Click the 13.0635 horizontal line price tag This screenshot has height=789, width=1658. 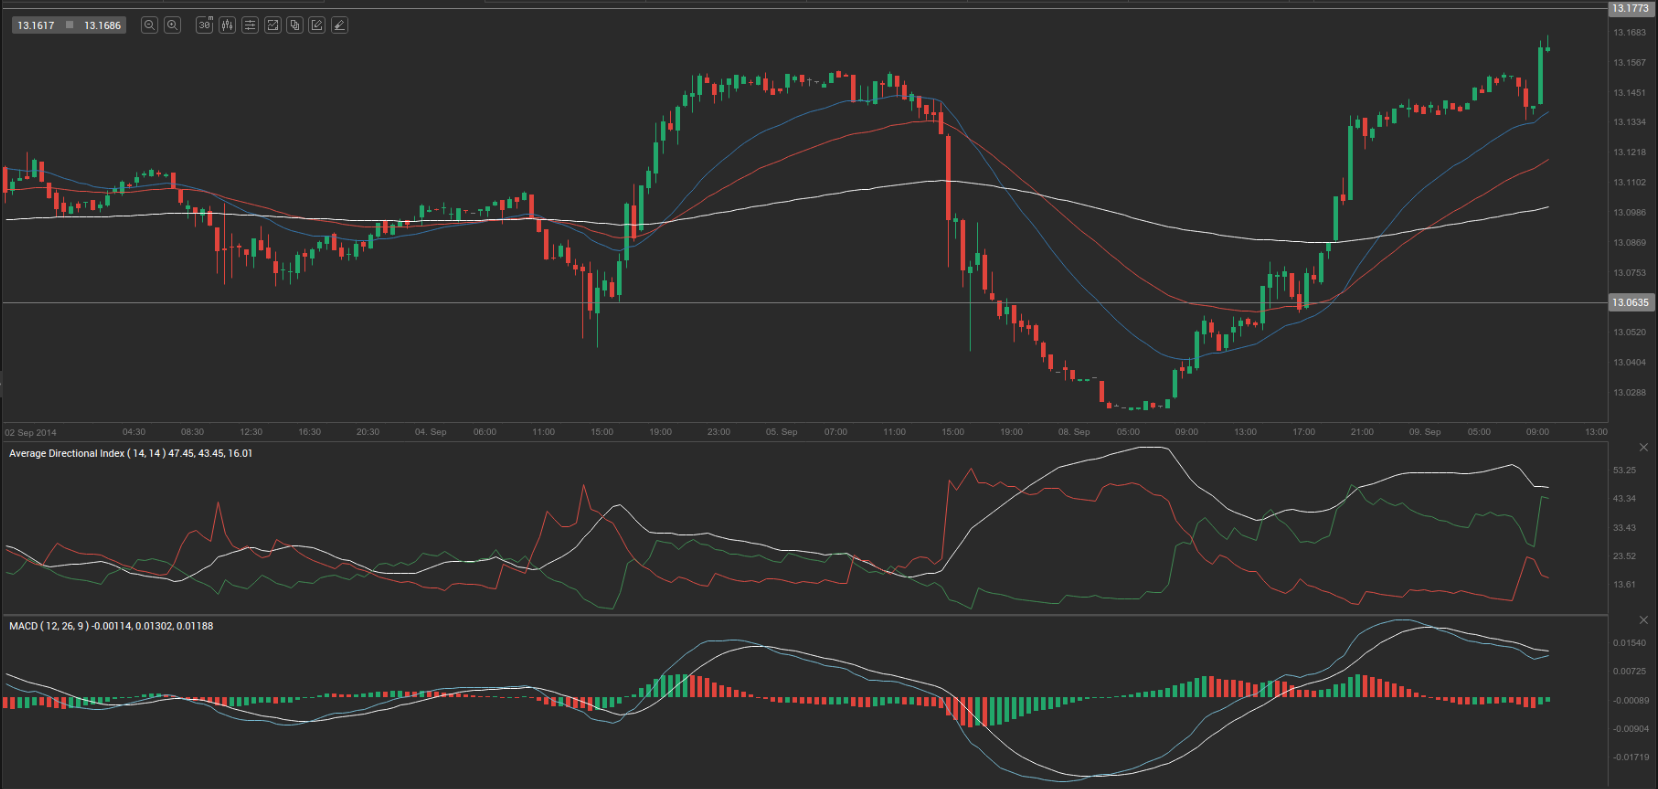point(1630,302)
